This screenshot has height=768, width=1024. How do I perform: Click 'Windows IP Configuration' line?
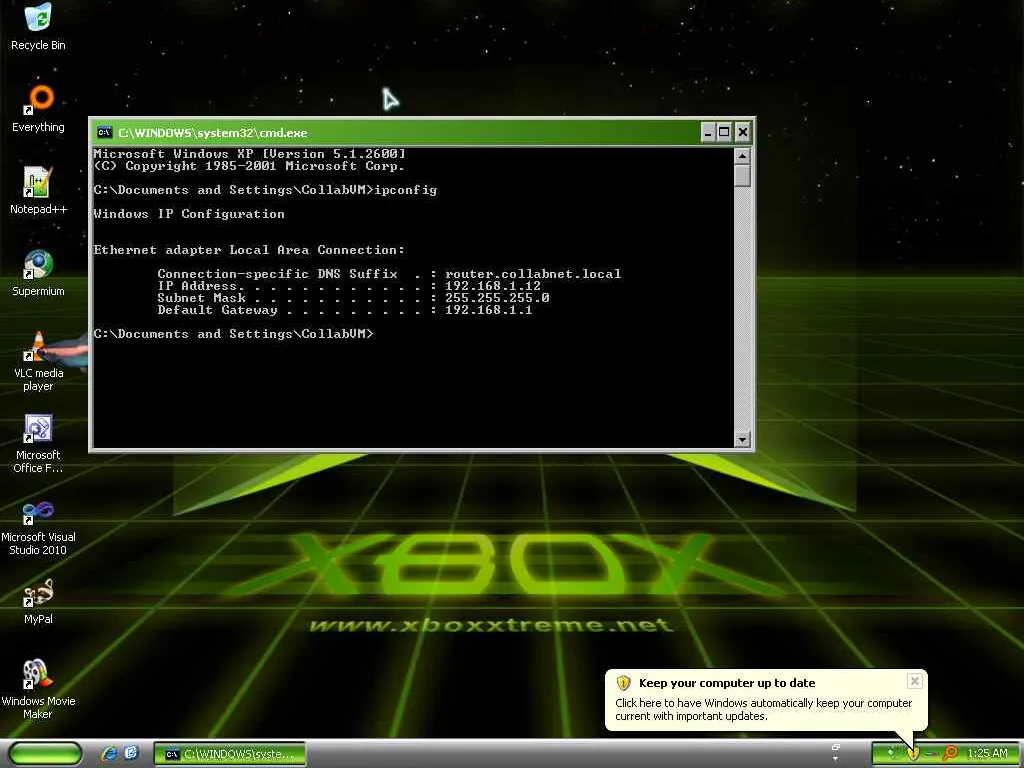click(x=189, y=214)
